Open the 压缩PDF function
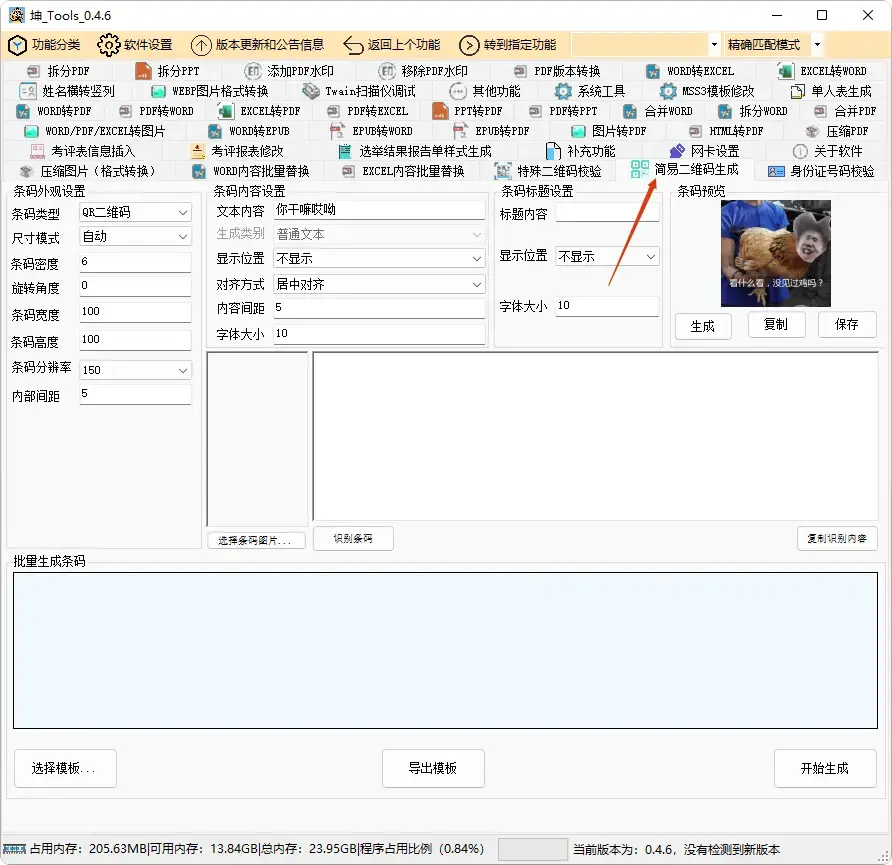This screenshot has height=865, width=892. point(846,131)
